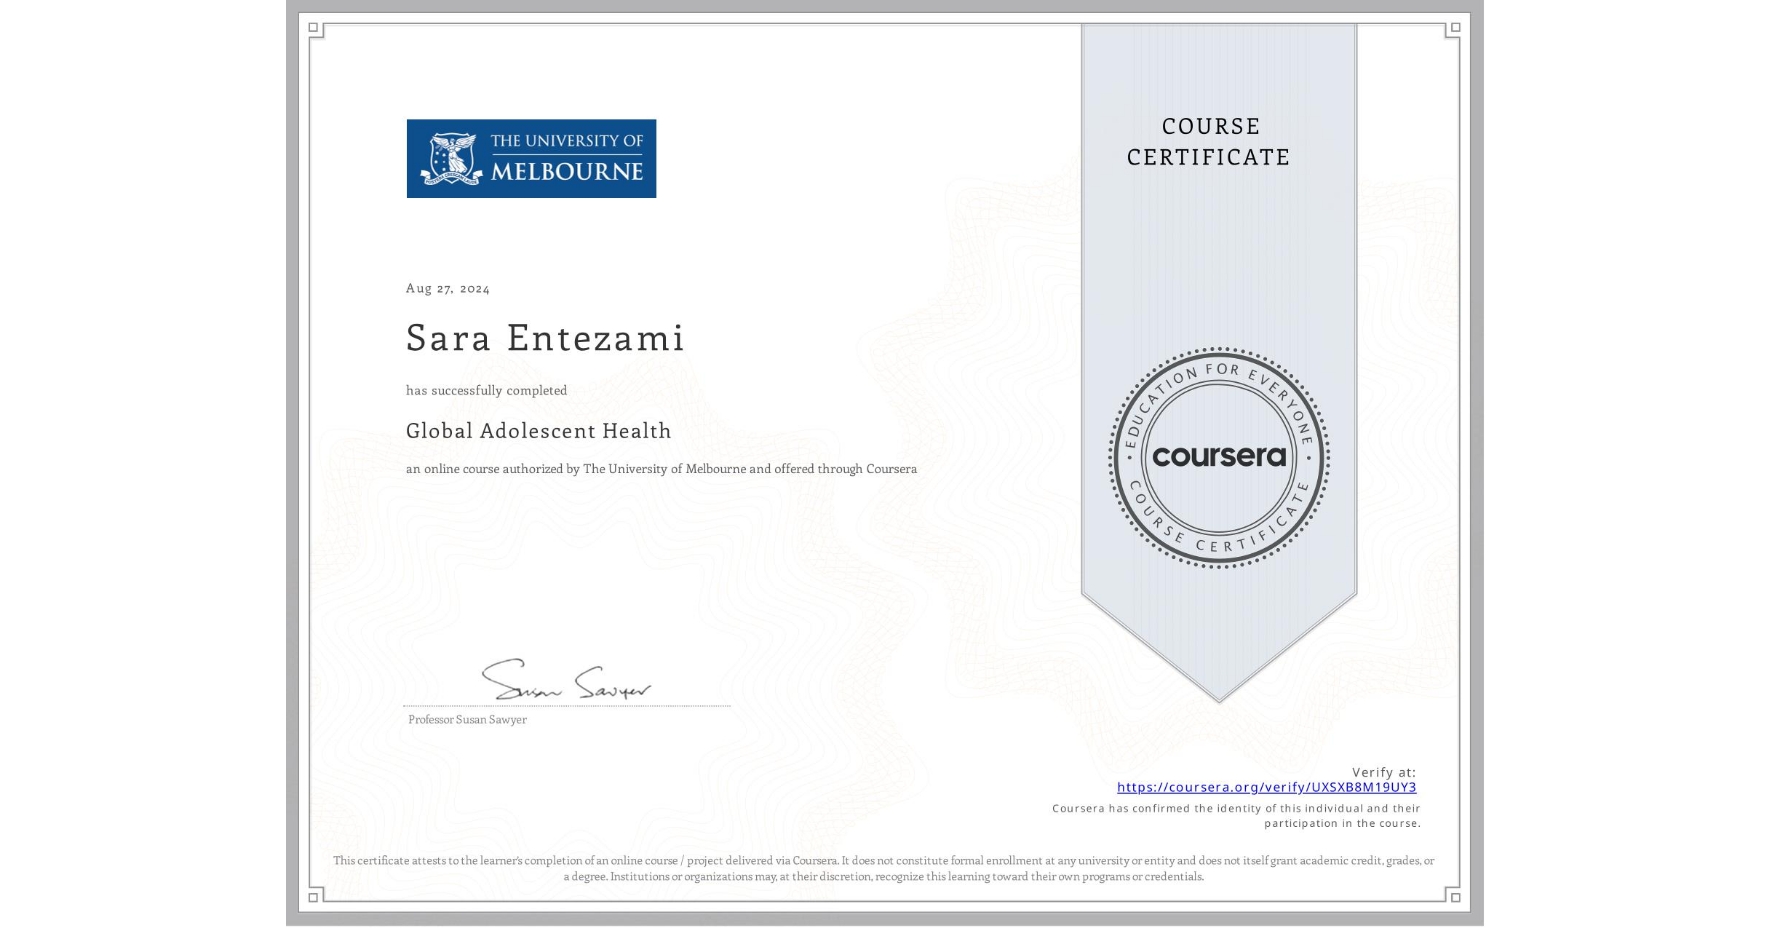
Task: Click the text 'has successfully completed'
Action: 486,390
